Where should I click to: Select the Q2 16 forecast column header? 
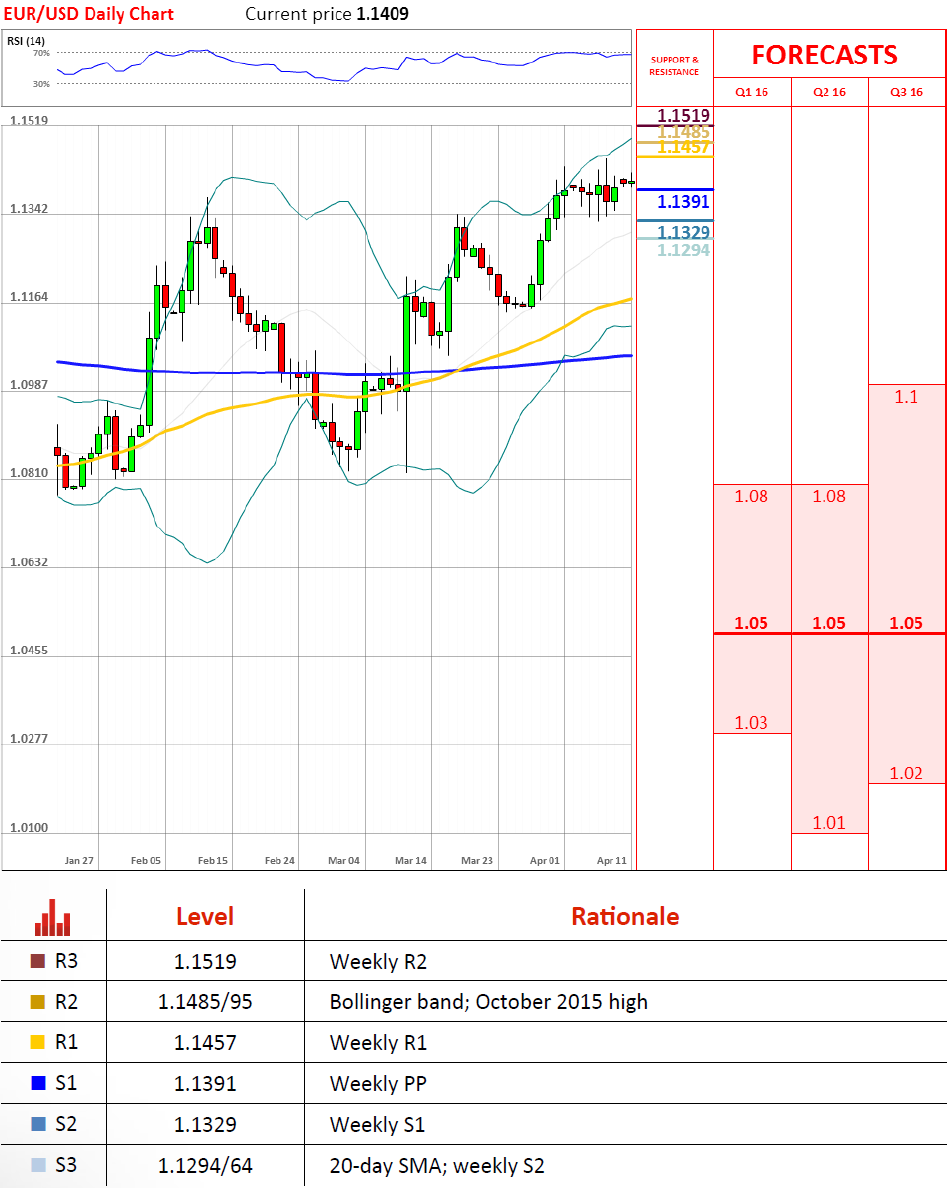(829, 92)
